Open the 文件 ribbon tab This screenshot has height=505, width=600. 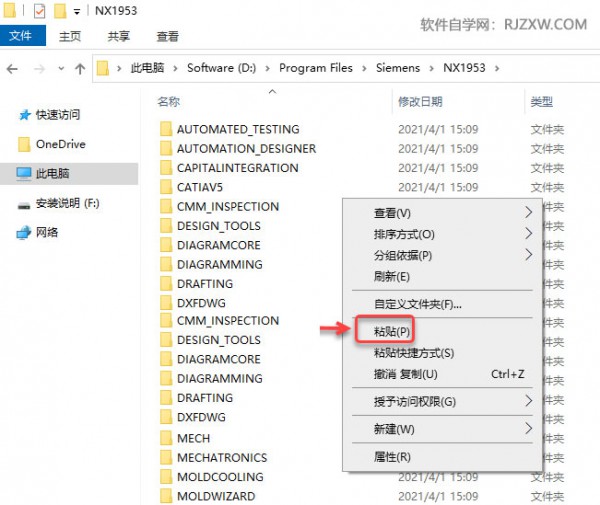pos(23,36)
